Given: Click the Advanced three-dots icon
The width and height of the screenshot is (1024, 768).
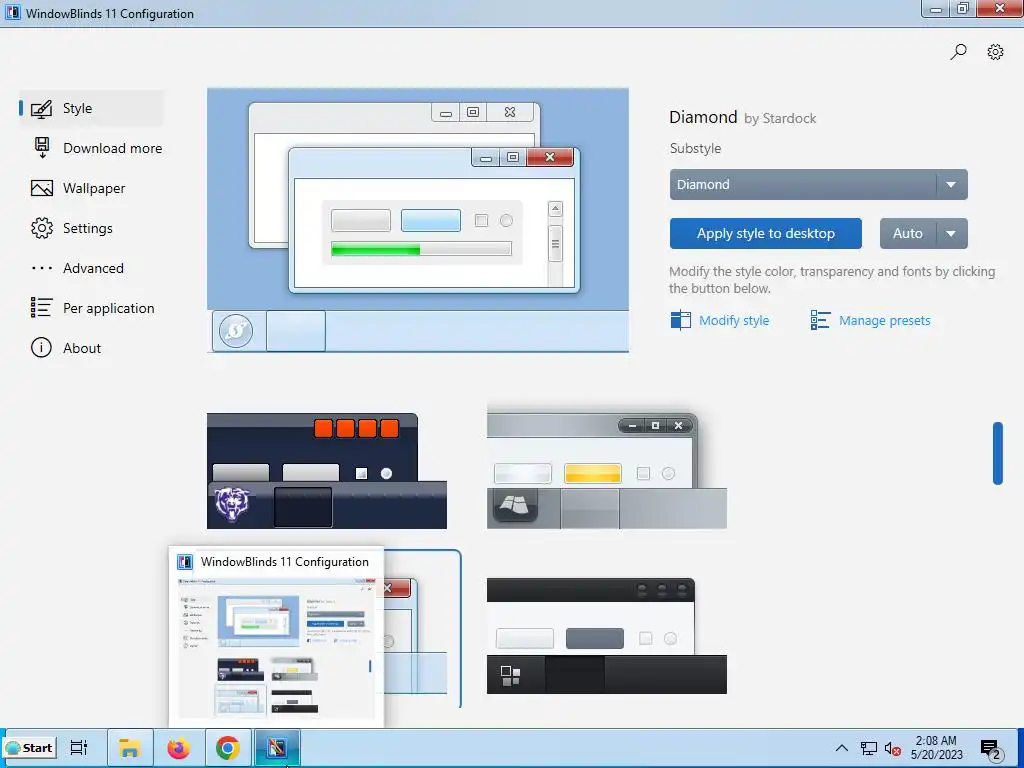Looking at the screenshot, I should [x=42, y=268].
